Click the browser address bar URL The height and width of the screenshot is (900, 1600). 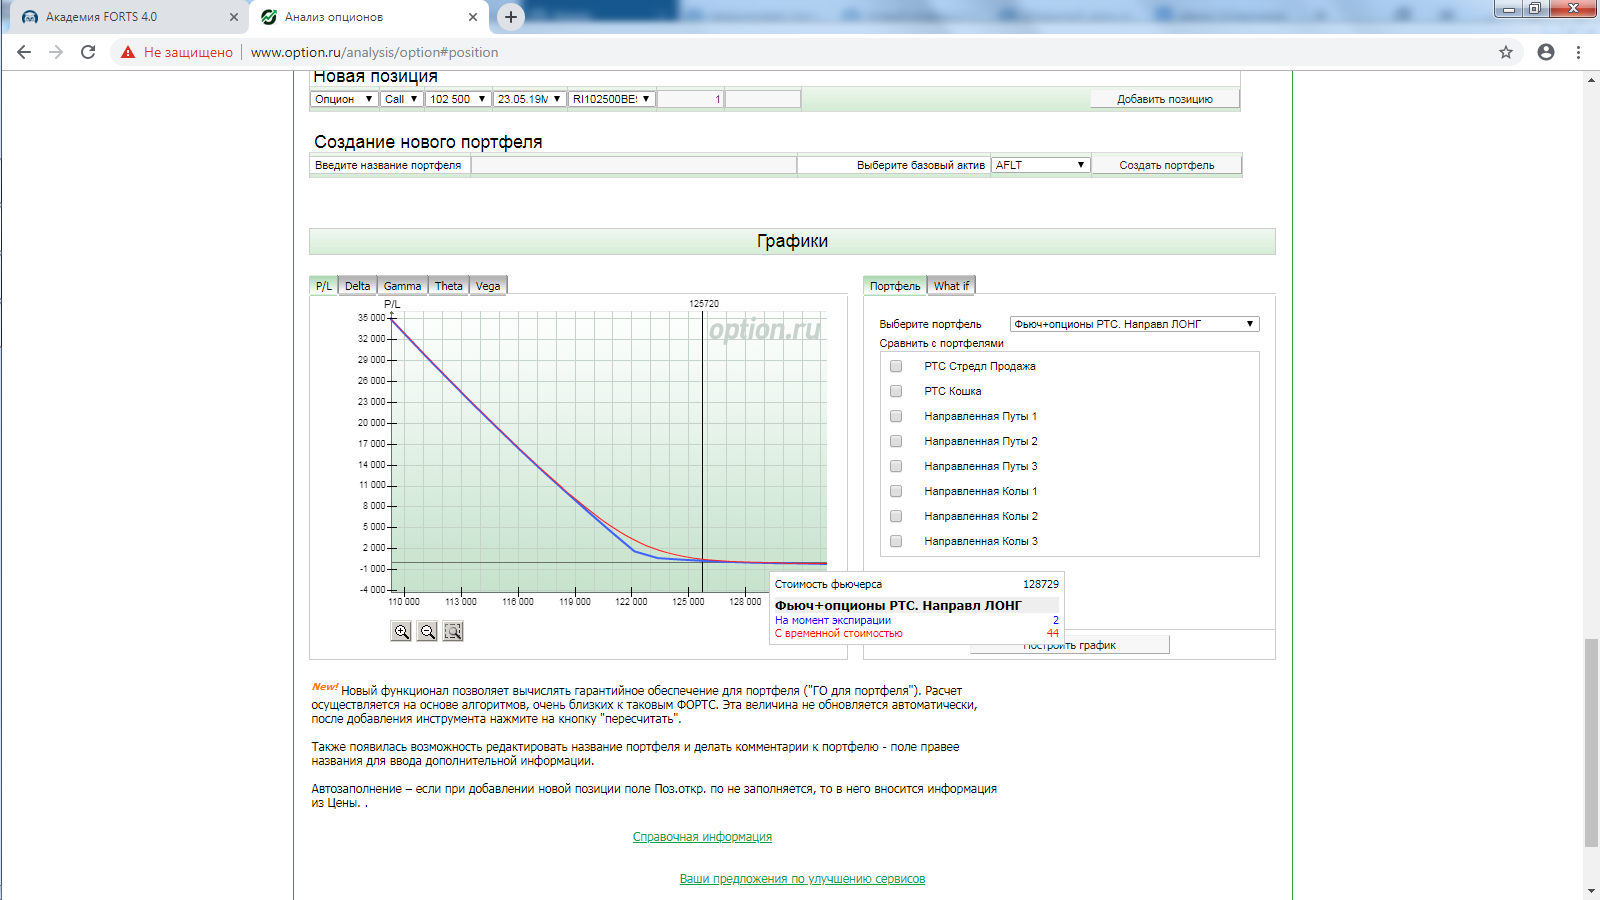(374, 52)
